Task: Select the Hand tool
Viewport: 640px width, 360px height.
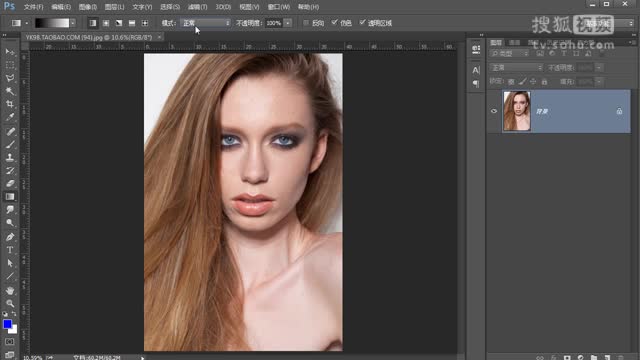Action: [10, 291]
